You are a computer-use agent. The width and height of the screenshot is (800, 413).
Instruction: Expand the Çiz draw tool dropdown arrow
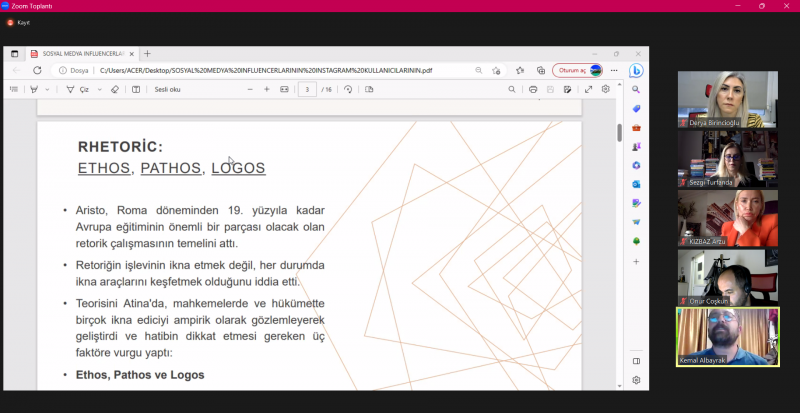coord(100,89)
